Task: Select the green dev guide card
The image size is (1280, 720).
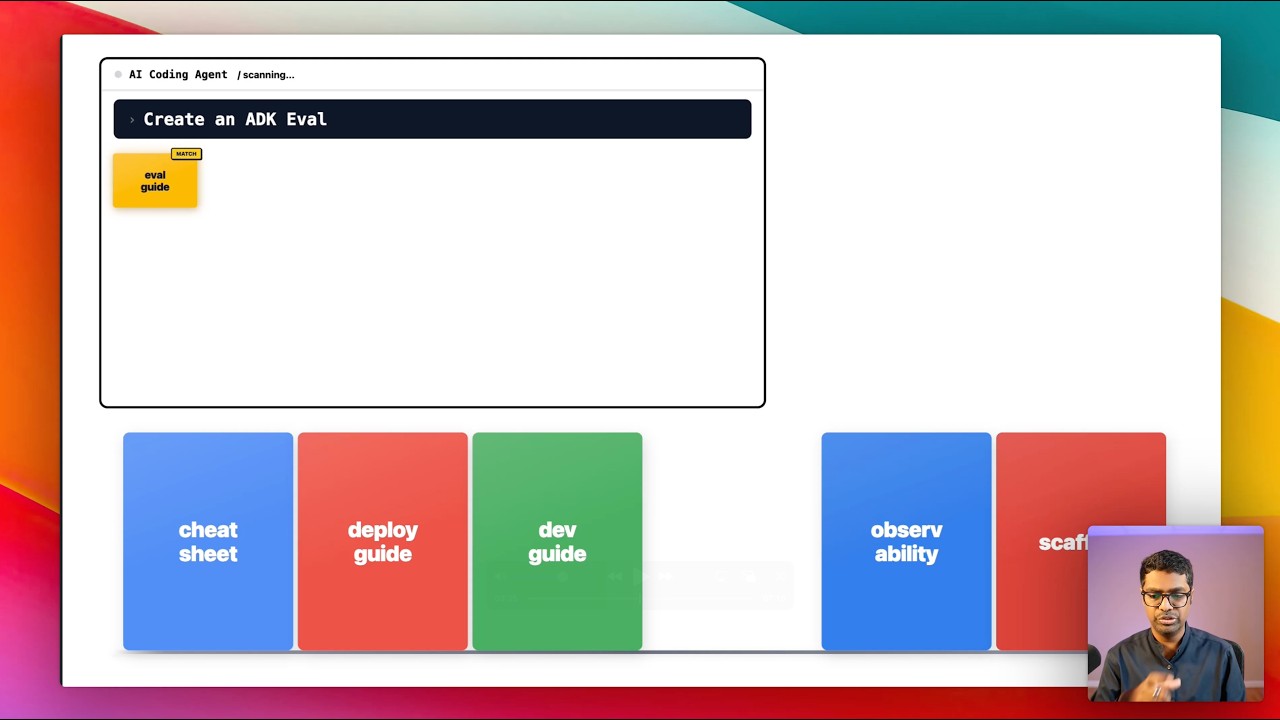Action: [x=557, y=541]
